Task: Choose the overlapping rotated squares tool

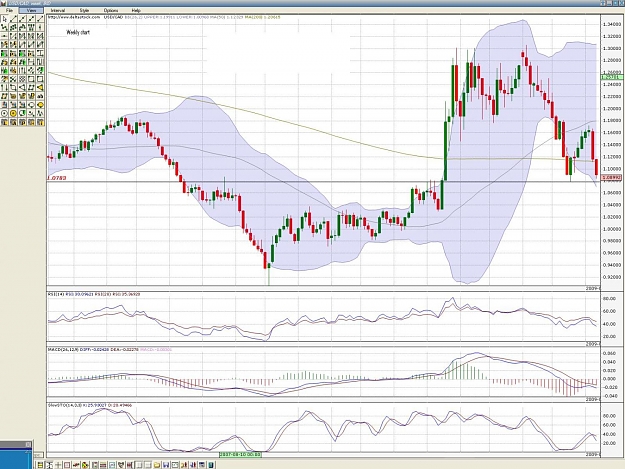Action: coord(13,88)
